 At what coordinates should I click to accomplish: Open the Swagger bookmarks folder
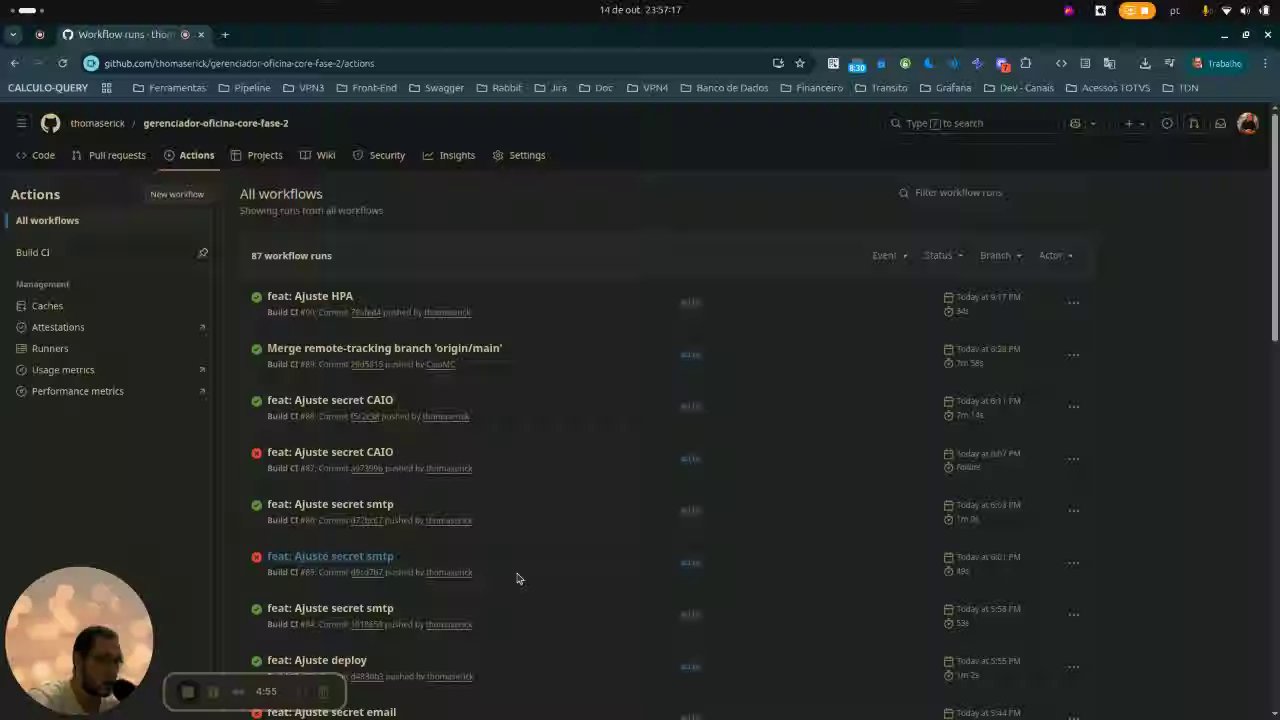pyautogui.click(x=437, y=88)
